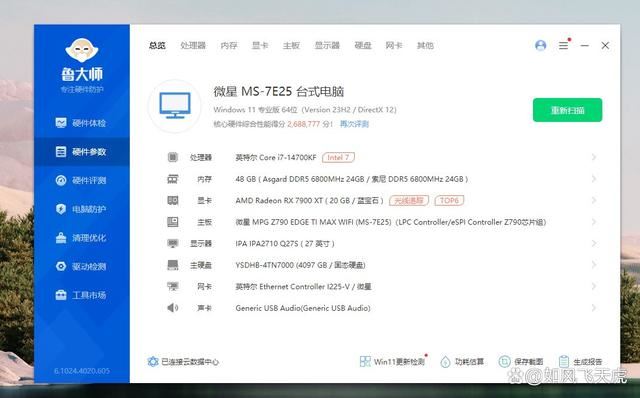
Task: Click the Windows 11 专业版 64位 text
Action: [256, 109]
